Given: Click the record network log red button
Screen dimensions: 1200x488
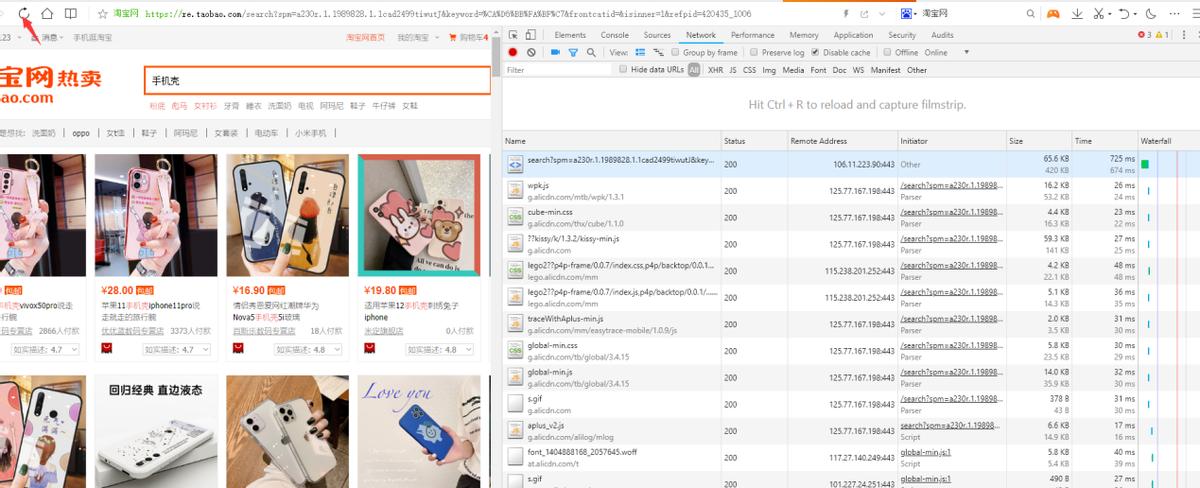Looking at the screenshot, I should [513, 52].
